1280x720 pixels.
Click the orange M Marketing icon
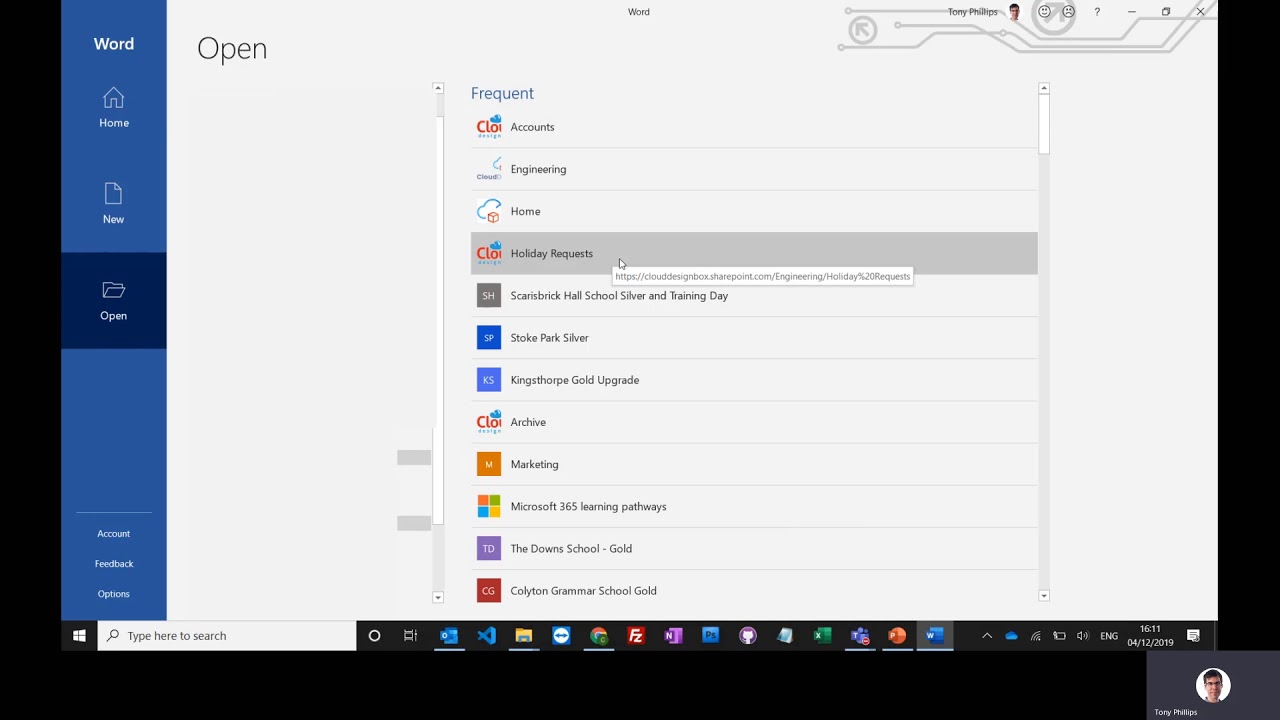488,464
